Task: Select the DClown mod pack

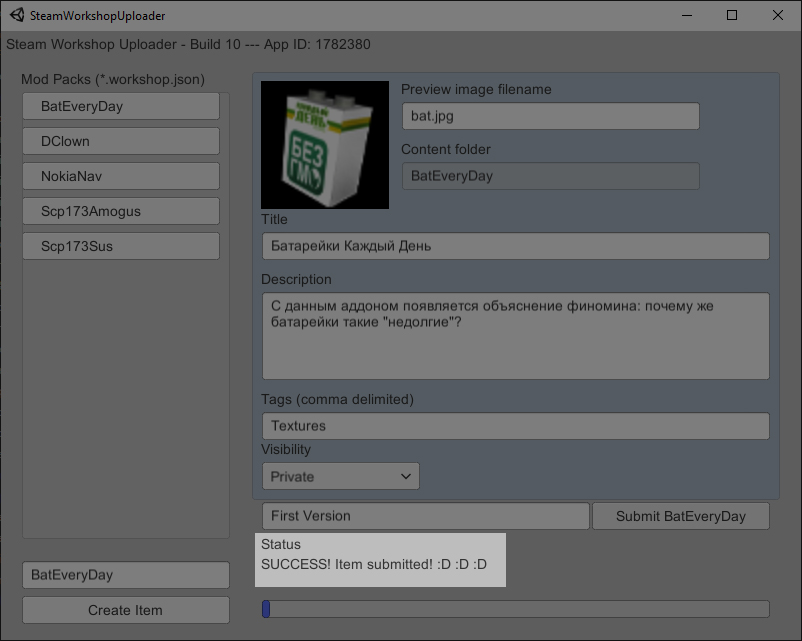Action: [121, 141]
